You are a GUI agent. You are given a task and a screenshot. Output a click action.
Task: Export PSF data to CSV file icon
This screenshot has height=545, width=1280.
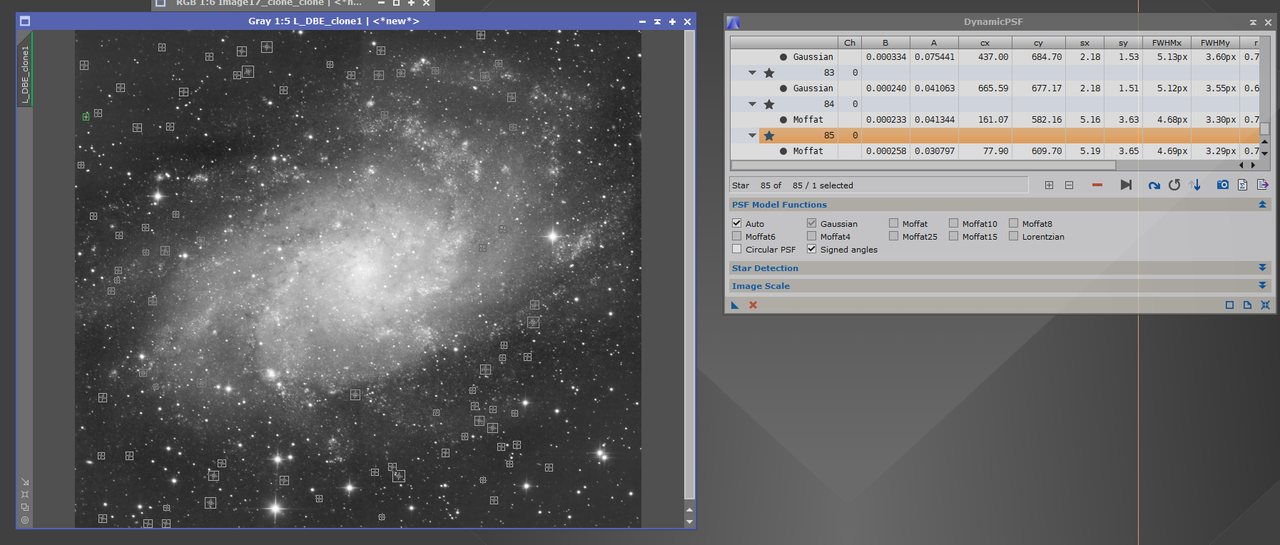click(1263, 185)
